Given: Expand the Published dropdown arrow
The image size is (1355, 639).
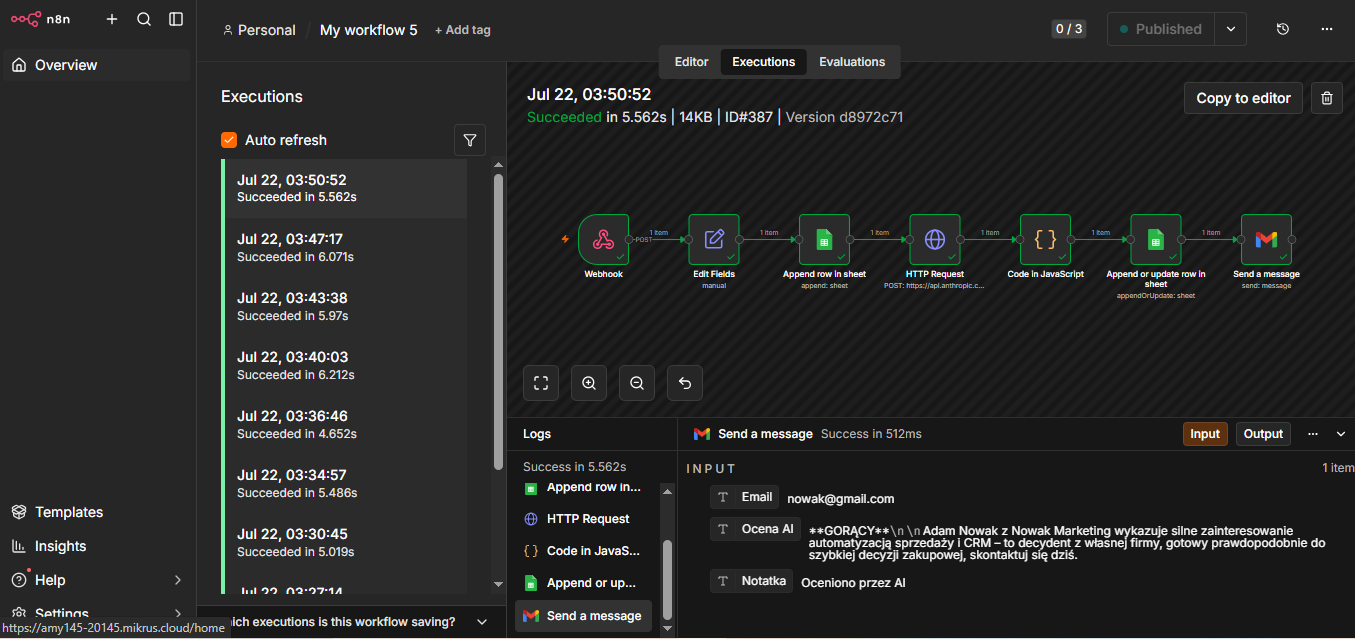Looking at the screenshot, I should point(1230,29).
